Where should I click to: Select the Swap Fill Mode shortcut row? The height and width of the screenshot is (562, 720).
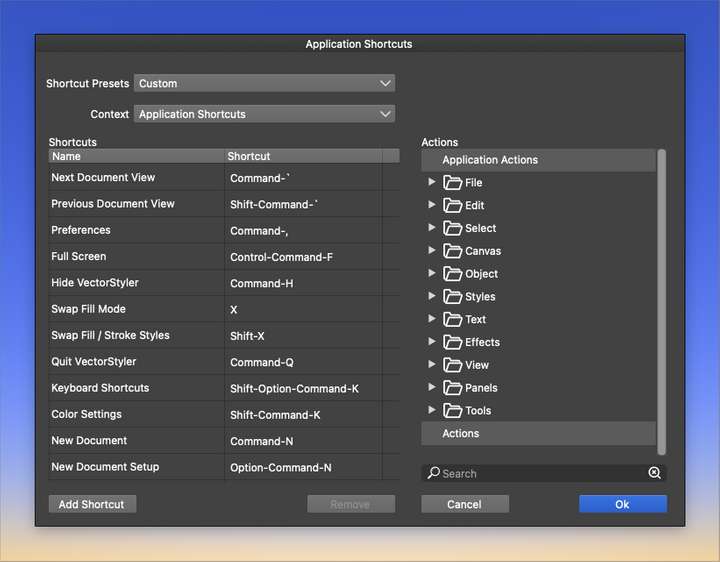224,309
